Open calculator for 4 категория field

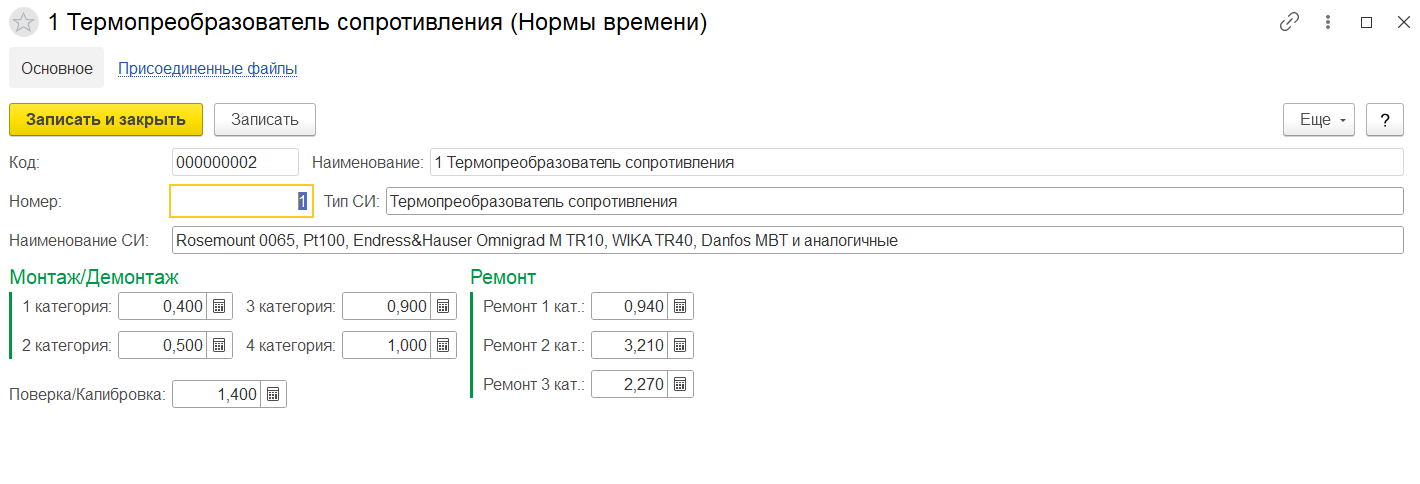(444, 345)
